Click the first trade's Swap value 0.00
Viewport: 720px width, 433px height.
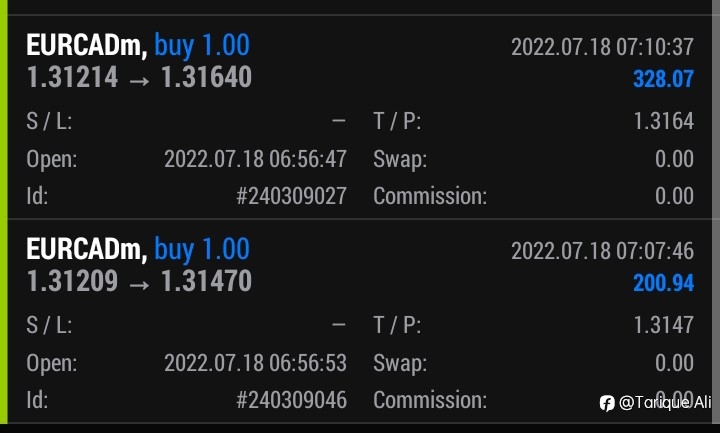(x=674, y=159)
